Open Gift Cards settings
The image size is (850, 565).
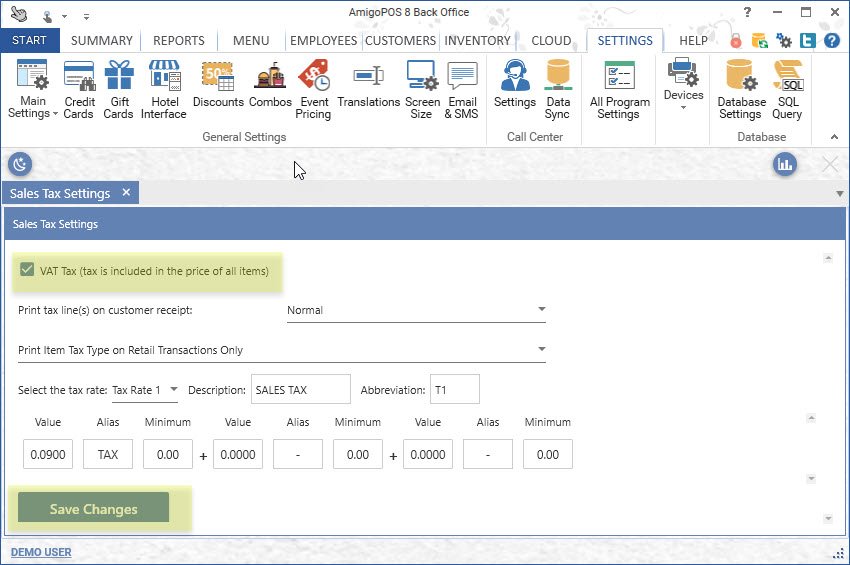(x=118, y=90)
